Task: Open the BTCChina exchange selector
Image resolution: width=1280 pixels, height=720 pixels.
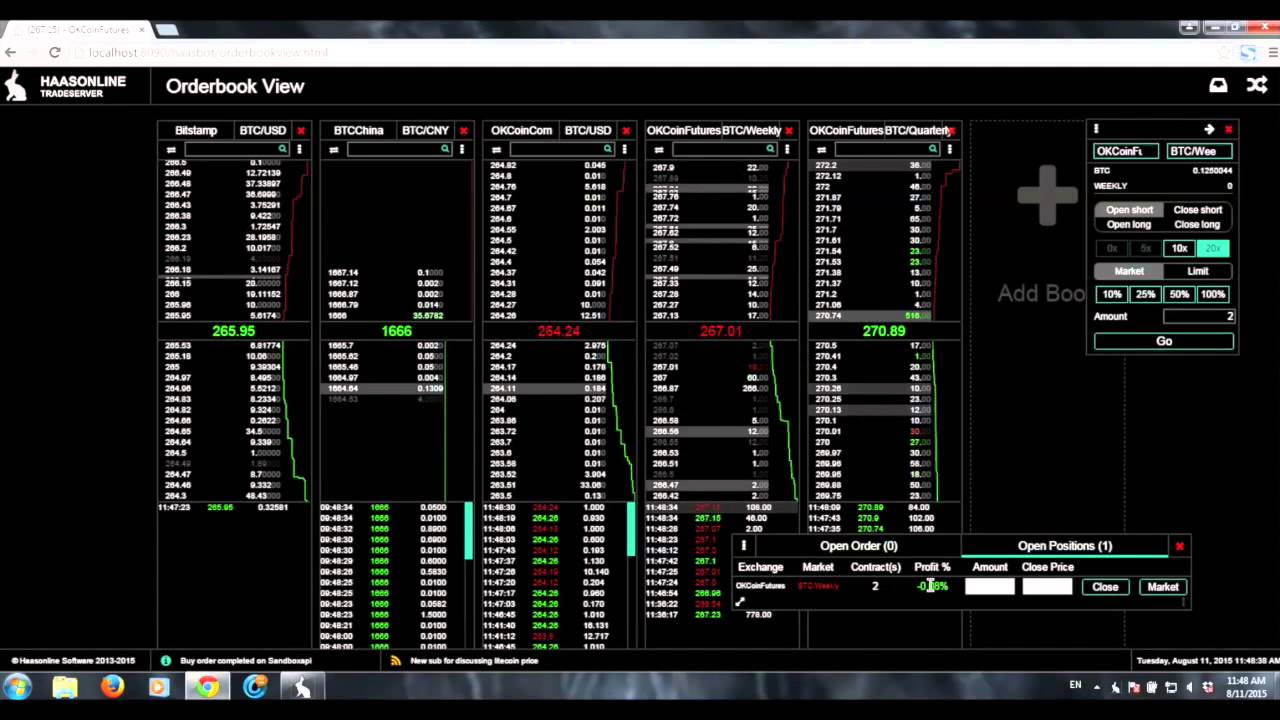Action: (358, 131)
